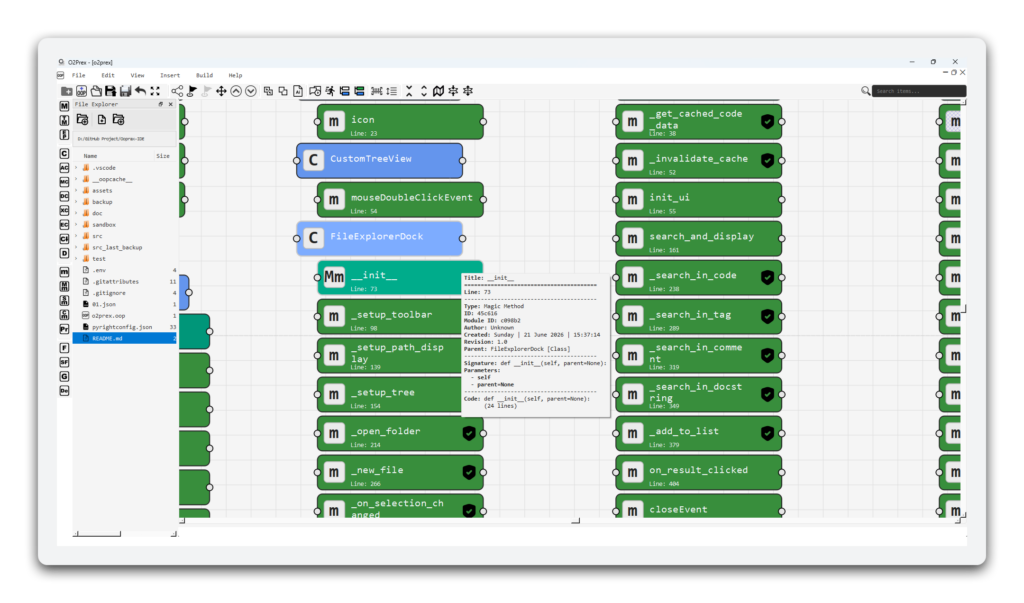Image resolution: width=1024 pixels, height=603 pixels.
Task: Click the Search items field
Action: click(x=919, y=91)
